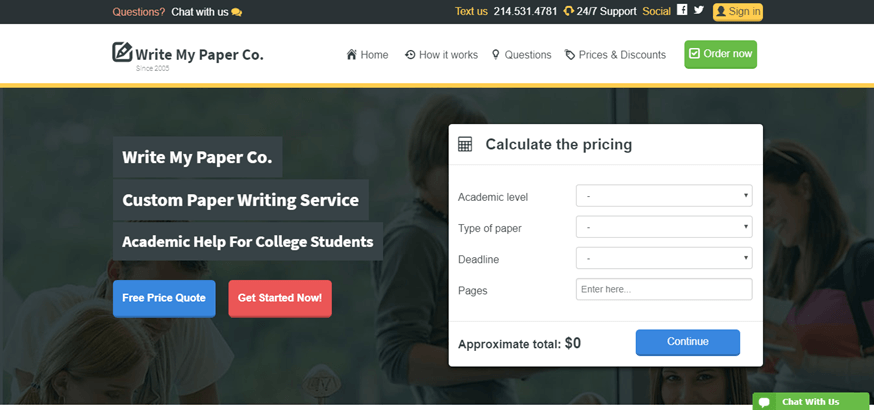Go to How it works menu item
Viewport: 874px width, 410px height.
pyautogui.click(x=441, y=55)
